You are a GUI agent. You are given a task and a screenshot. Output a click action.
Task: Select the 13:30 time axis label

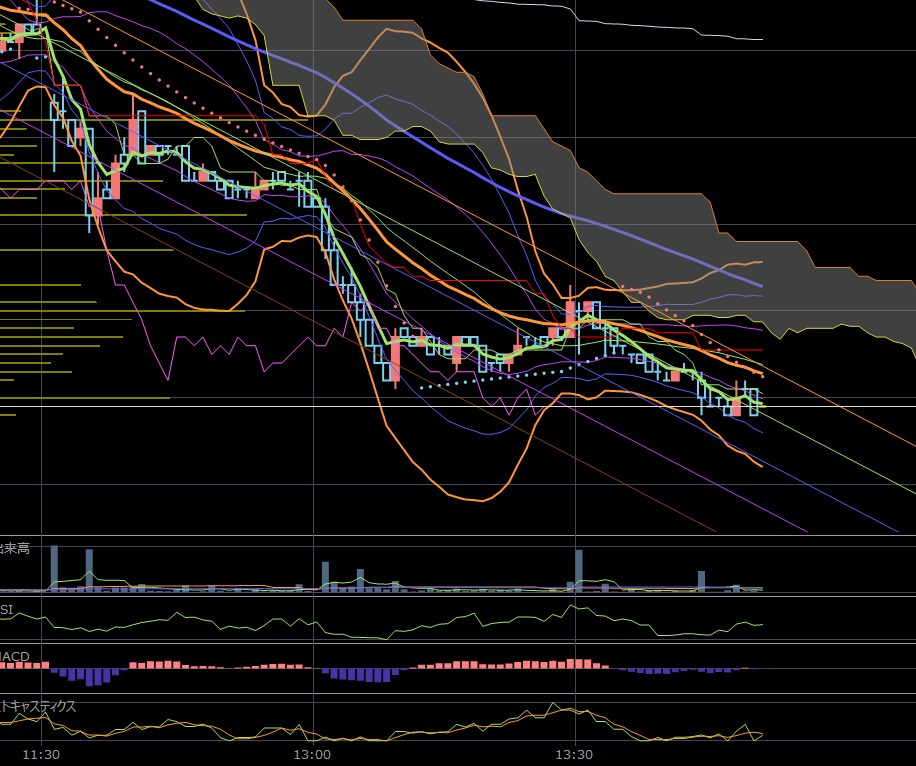coord(576,754)
